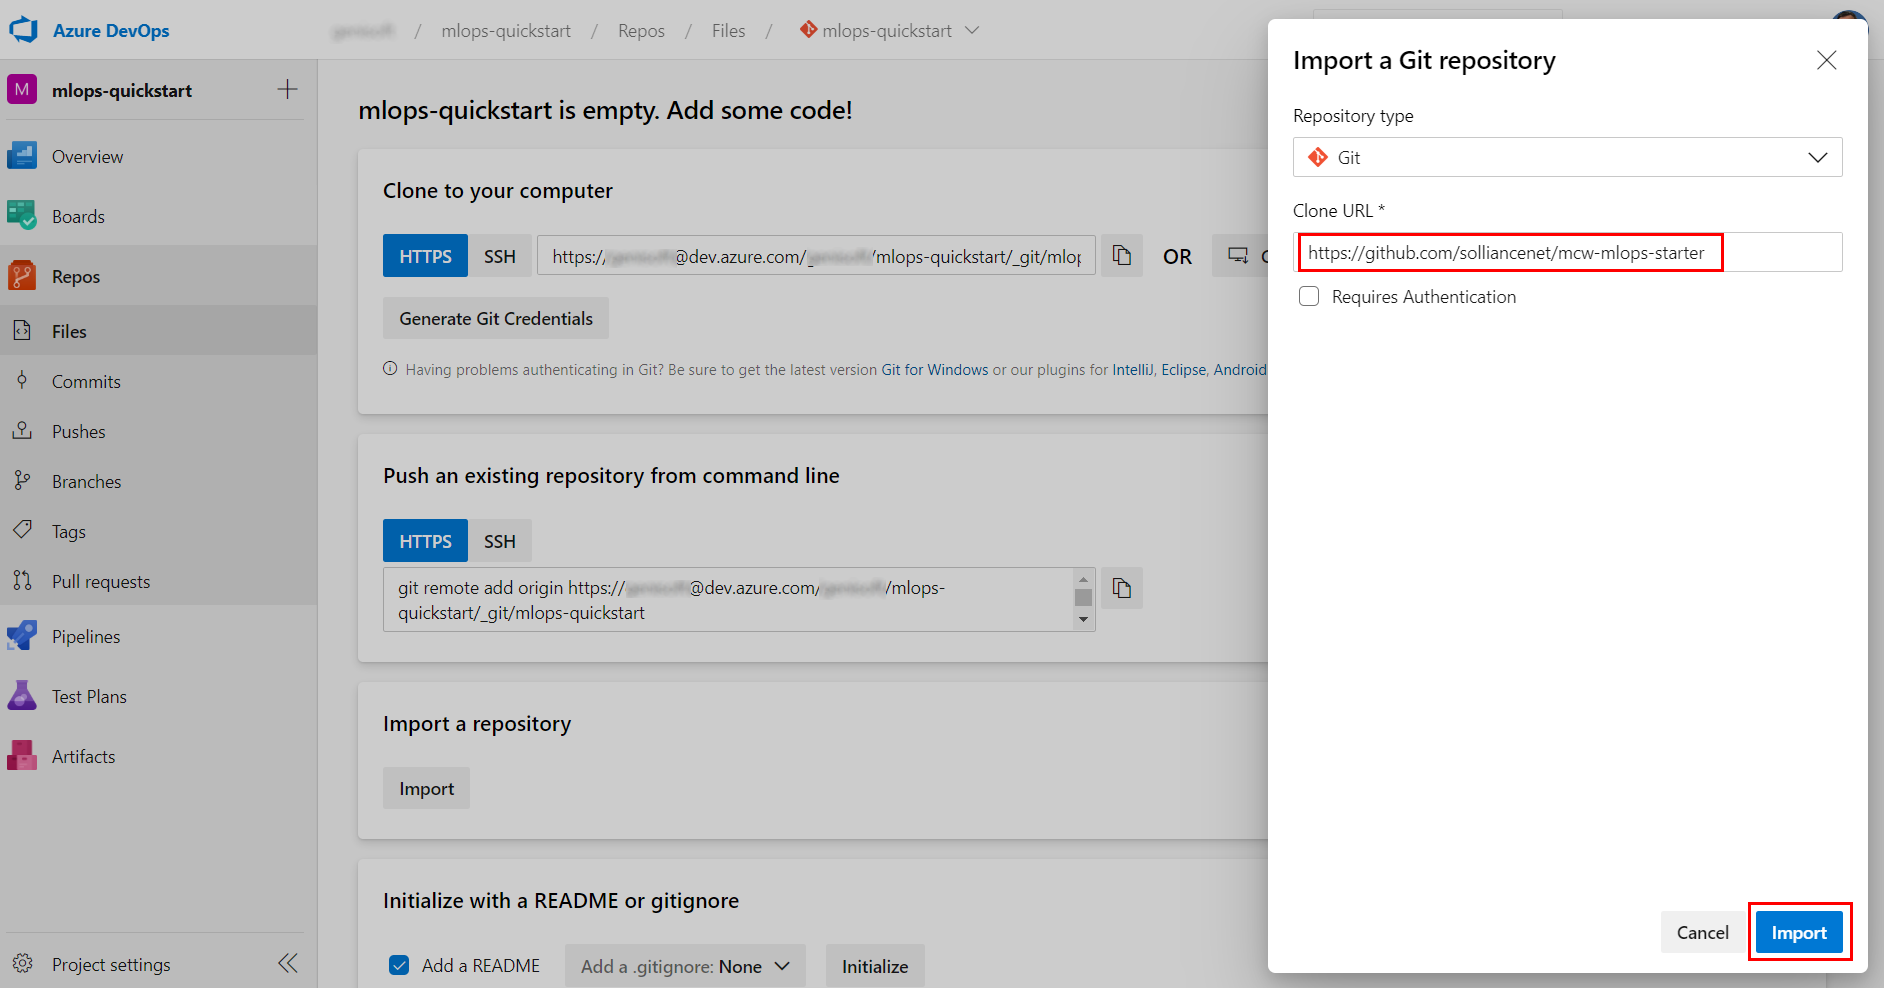Toggle the Add a README checkbox
1884x988 pixels.
[x=399, y=965]
